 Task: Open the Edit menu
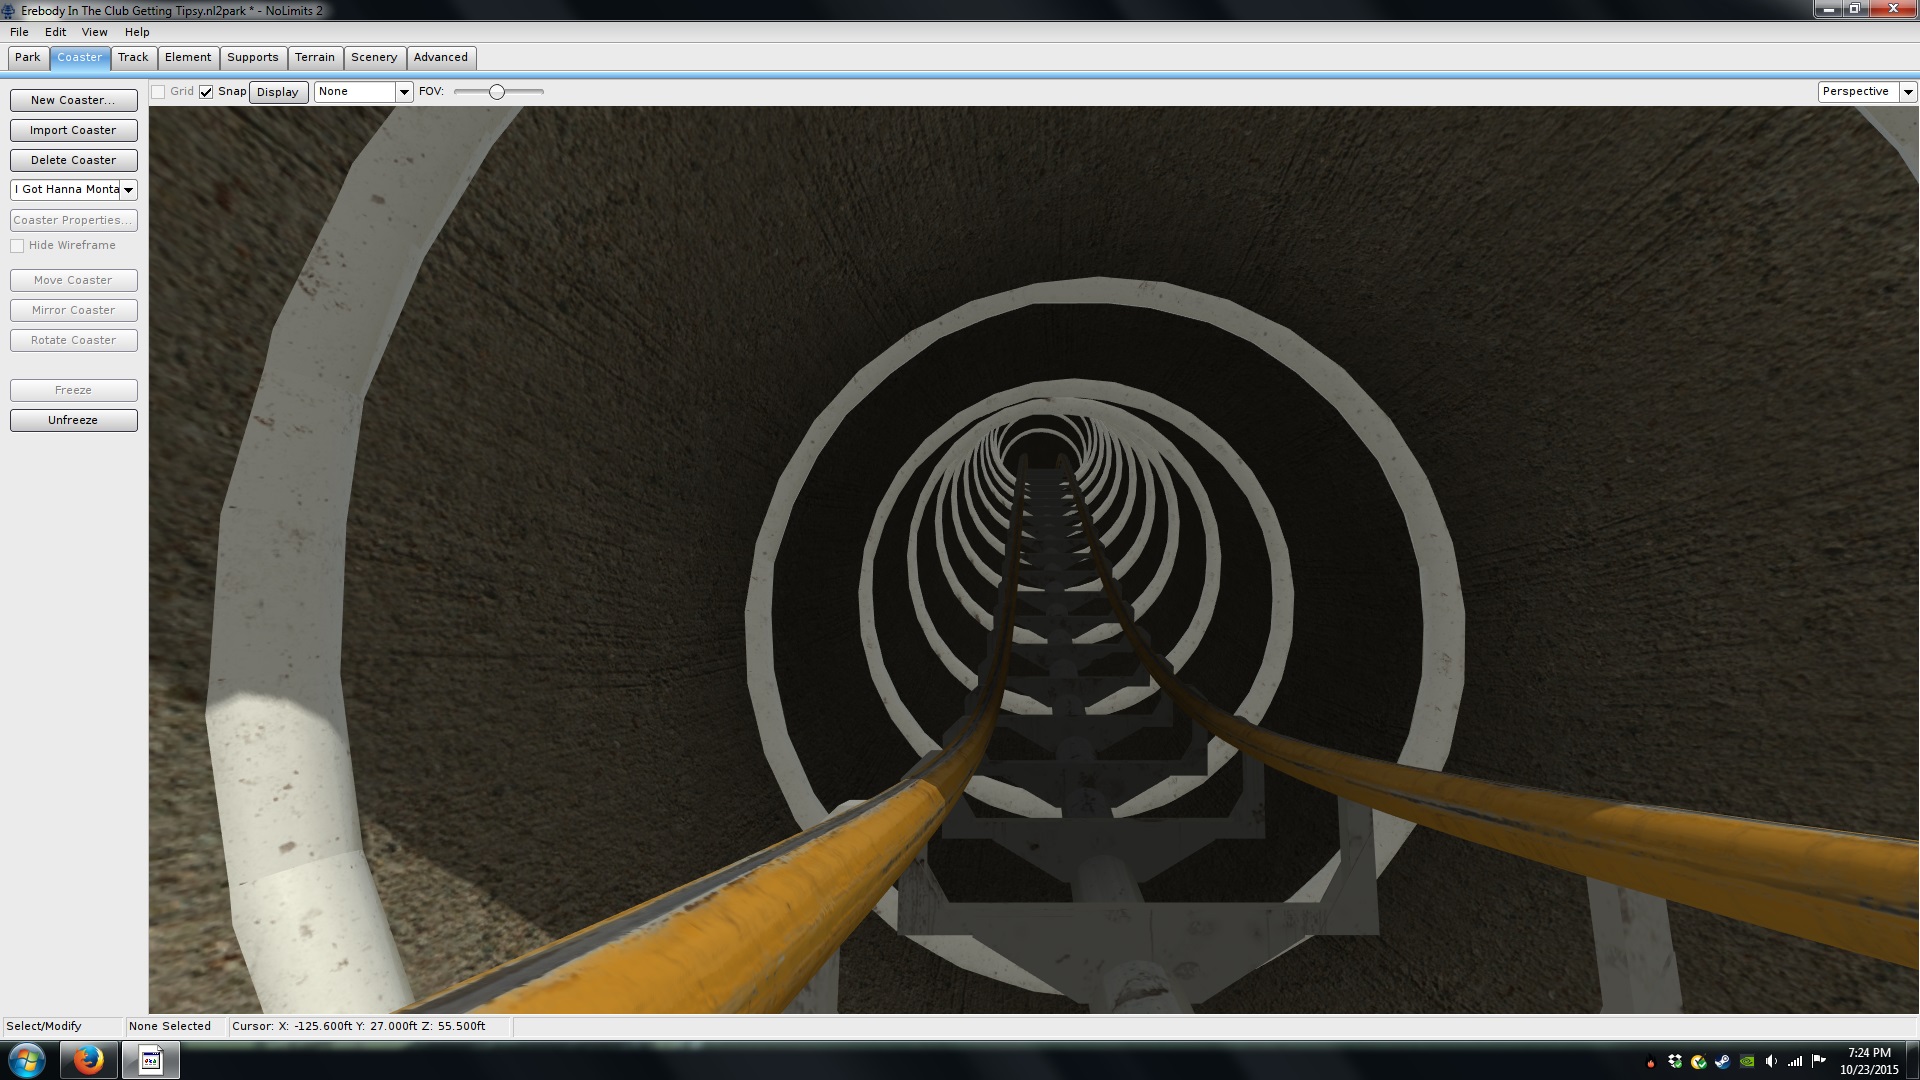click(x=55, y=32)
